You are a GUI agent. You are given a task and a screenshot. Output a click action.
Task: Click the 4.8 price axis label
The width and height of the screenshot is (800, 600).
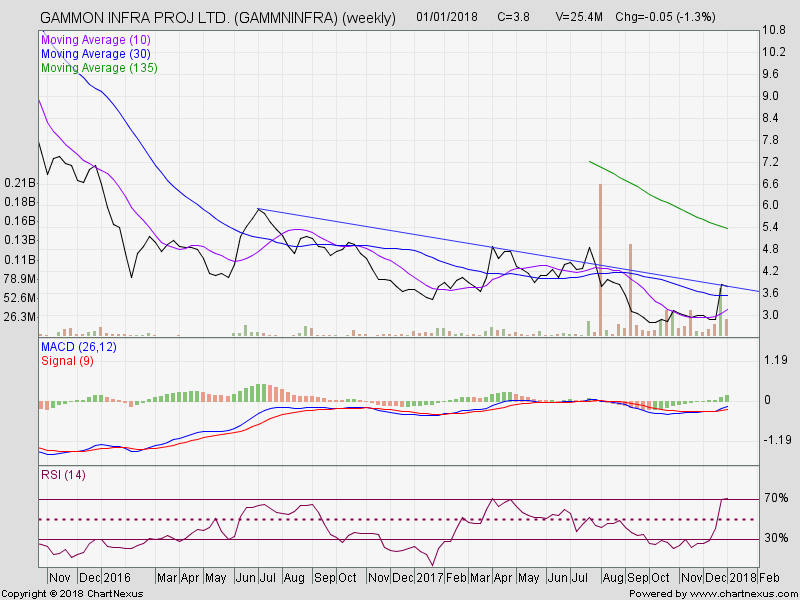pyautogui.click(x=770, y=249)
